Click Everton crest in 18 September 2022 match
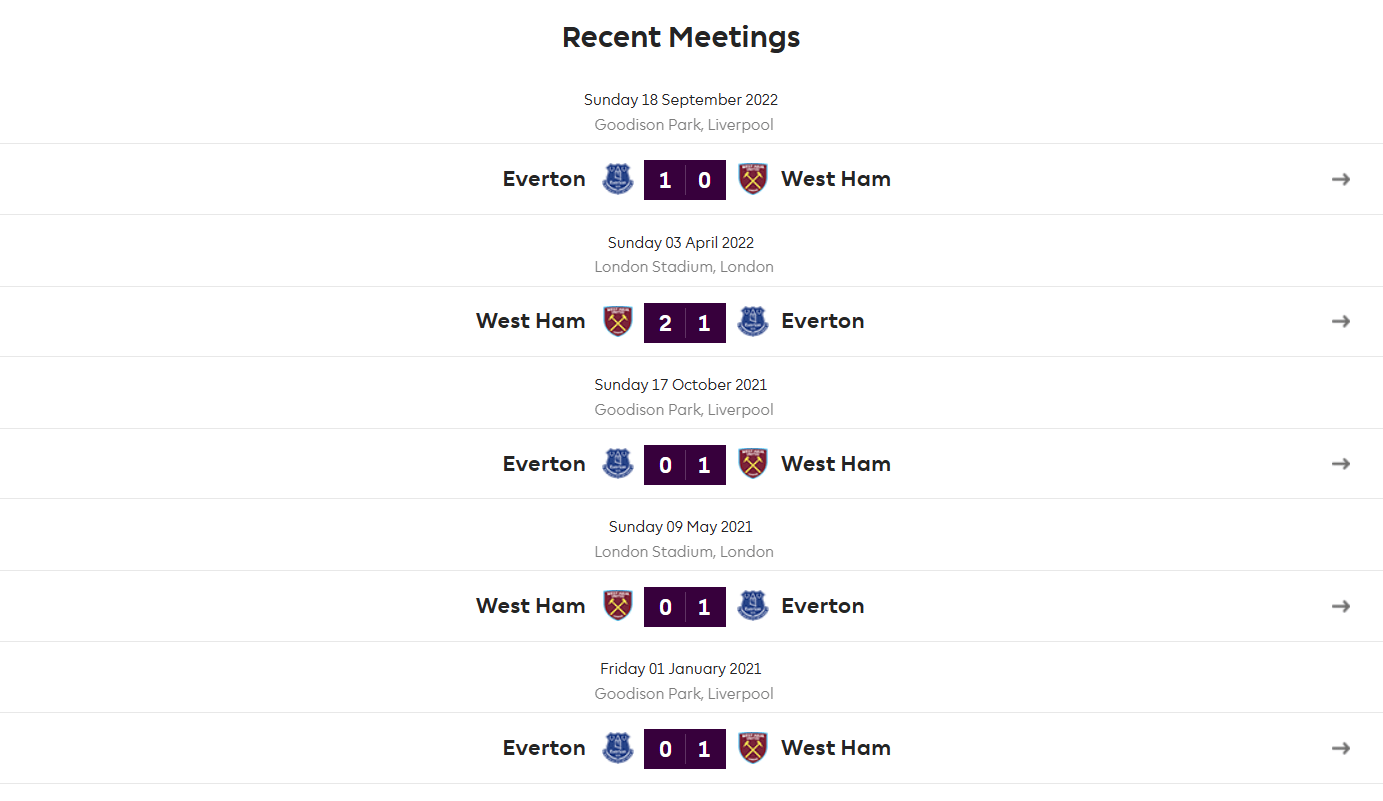The width and height of the screenshot is (1383, 801). [x=618, y=179]
